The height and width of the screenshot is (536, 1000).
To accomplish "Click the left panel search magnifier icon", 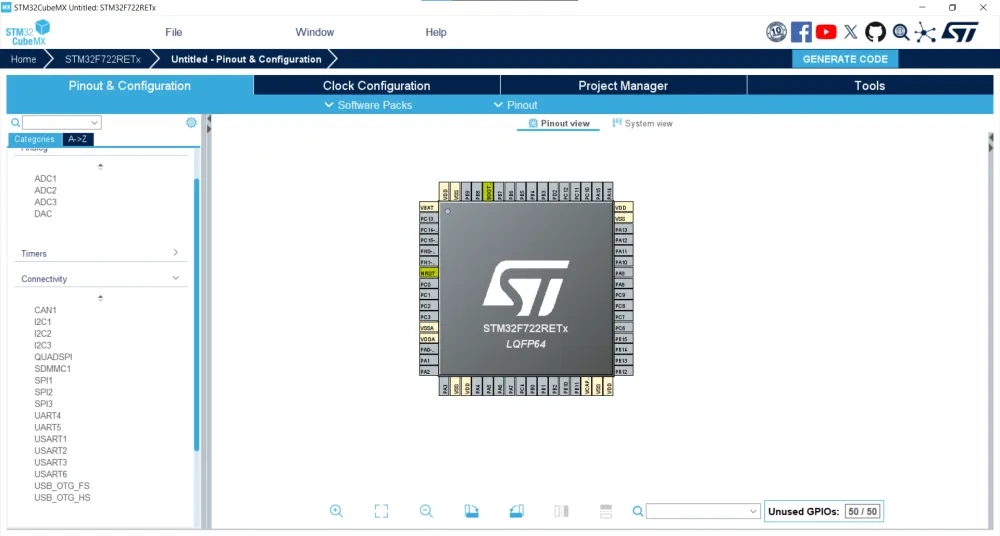I will (15, 123).
